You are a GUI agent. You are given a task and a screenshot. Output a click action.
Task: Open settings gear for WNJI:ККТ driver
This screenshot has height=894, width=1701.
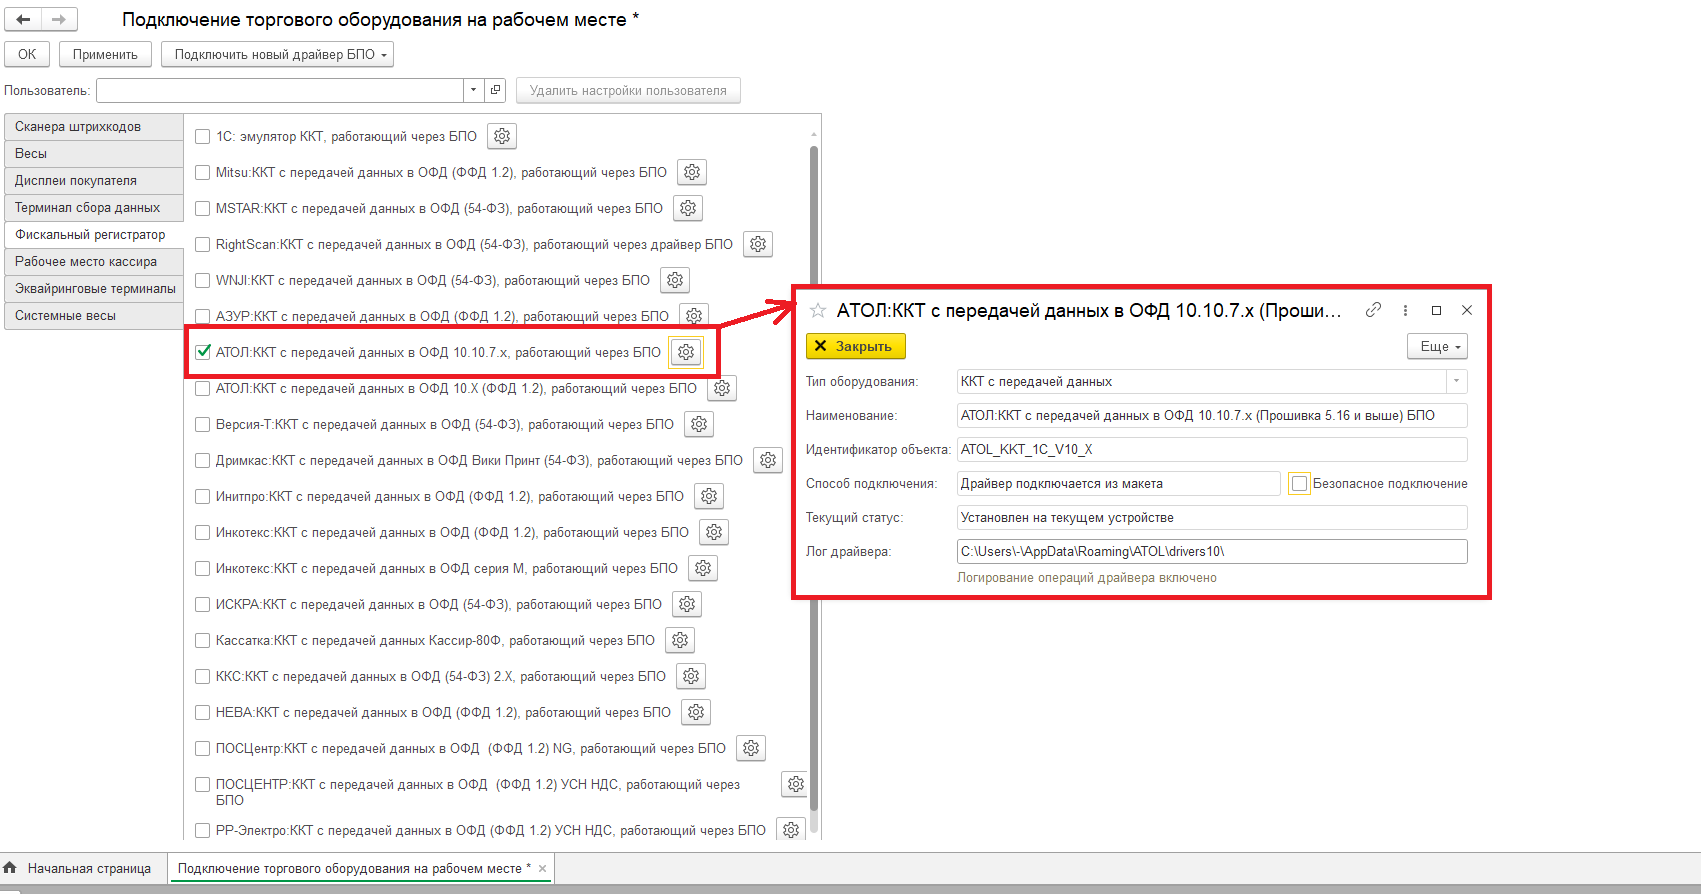pos(675,280)
